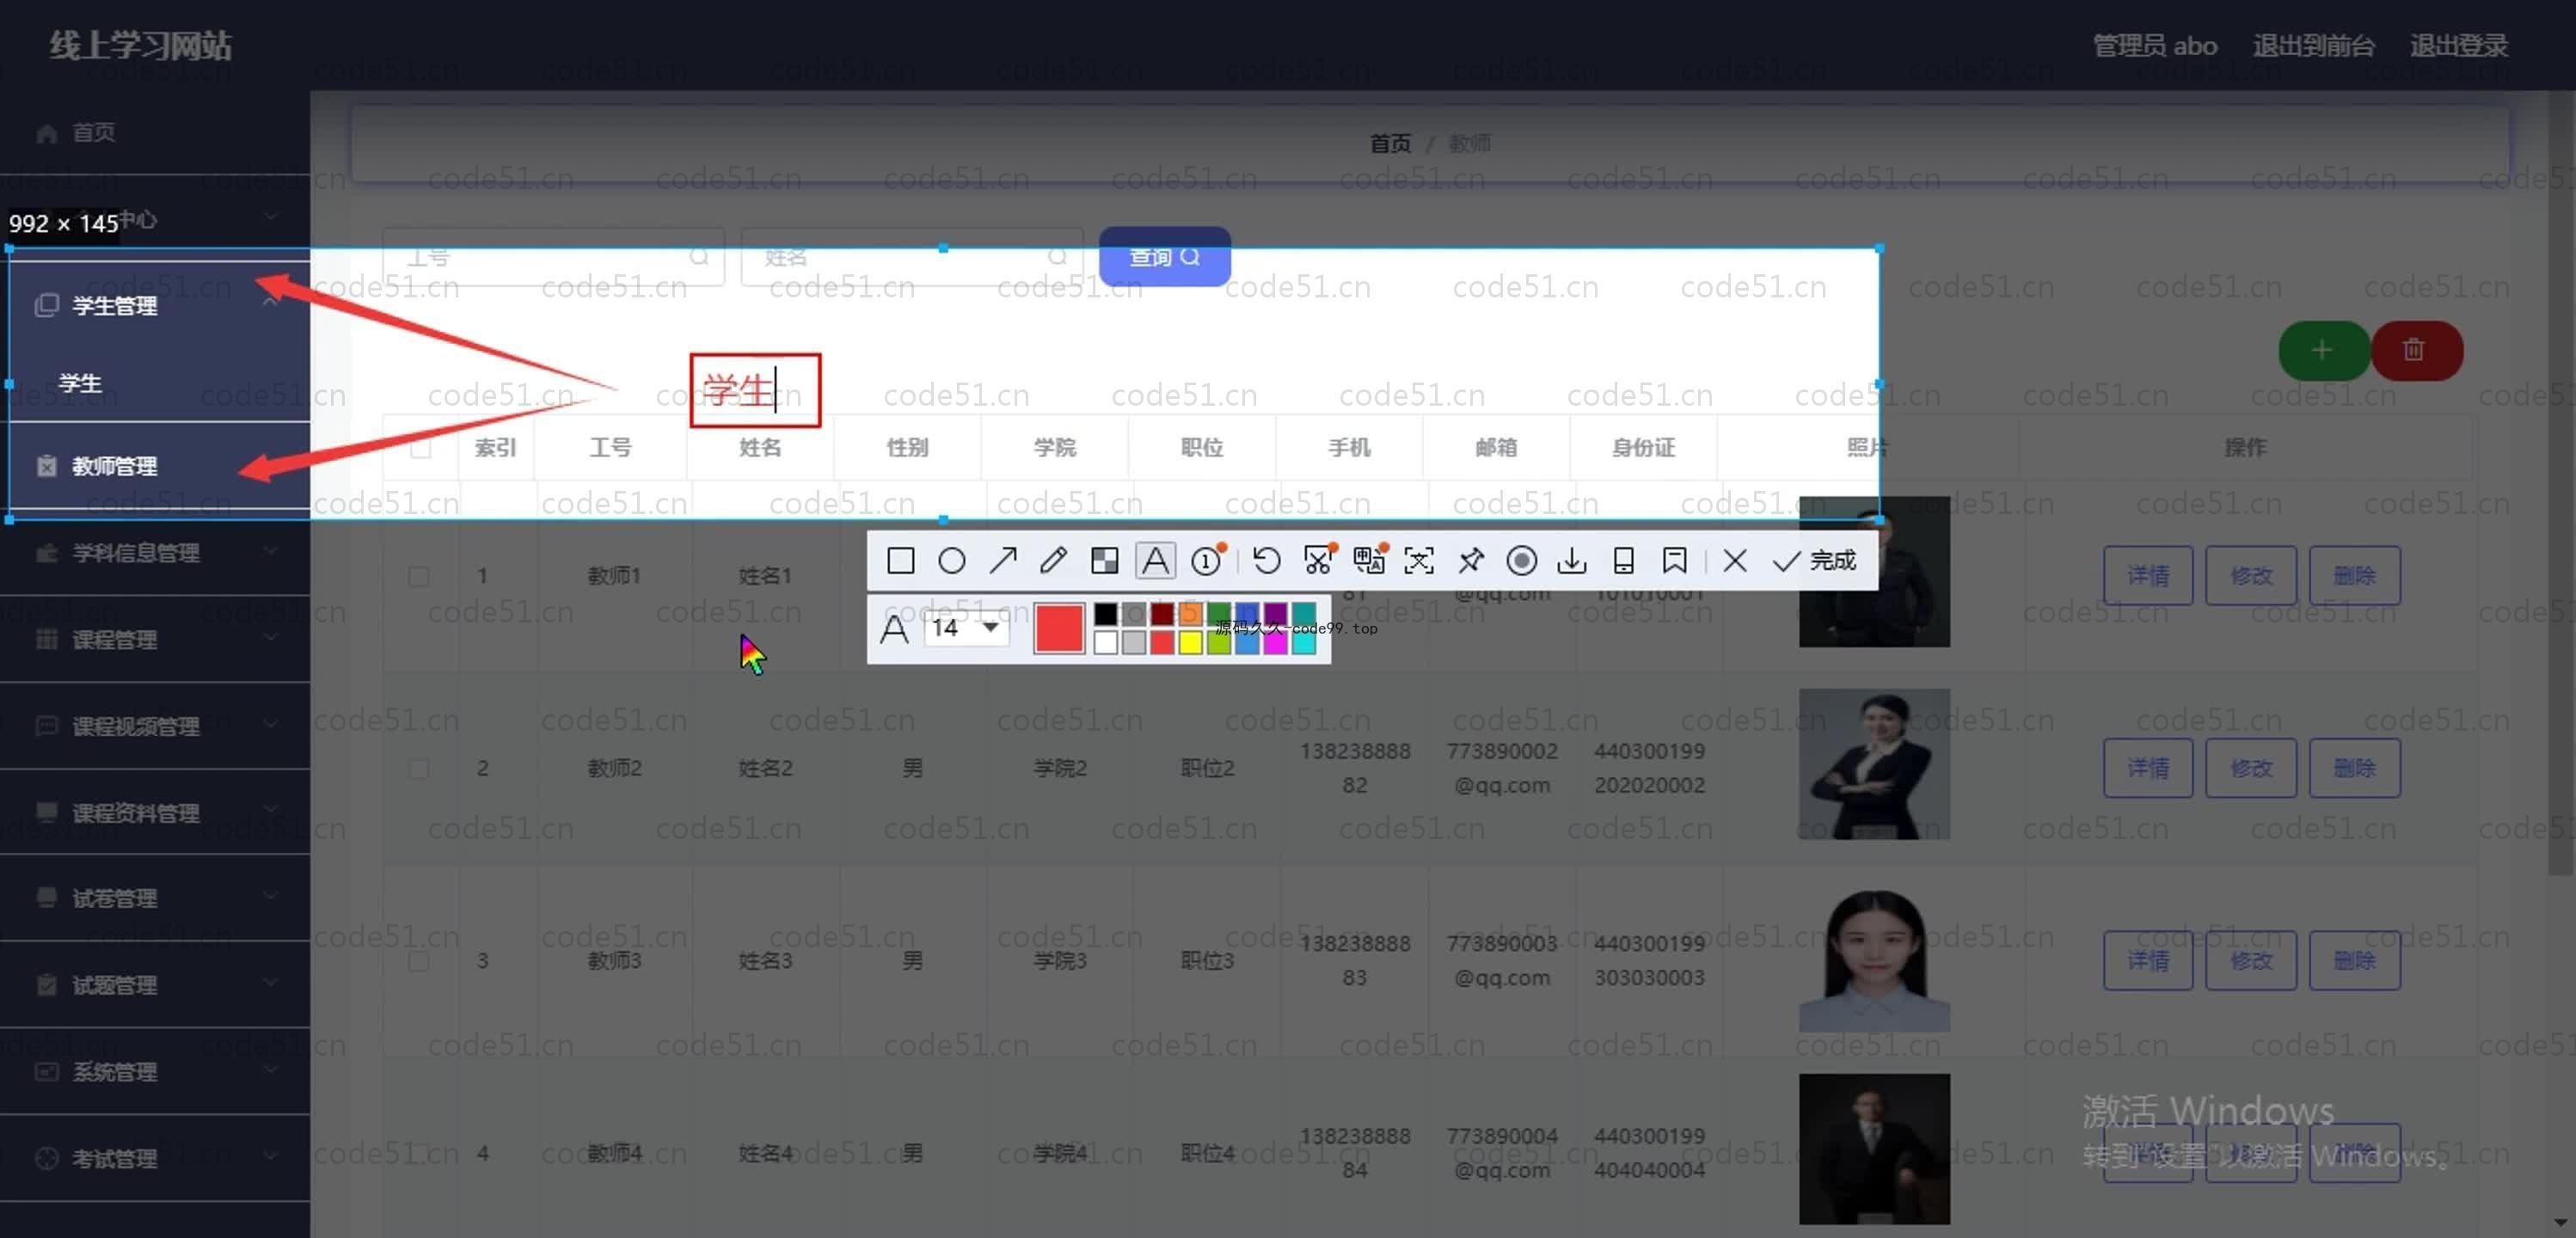Click the red trash delete button
The width and height of the screenshot is (2576, 1238).
click(2415, 350)
